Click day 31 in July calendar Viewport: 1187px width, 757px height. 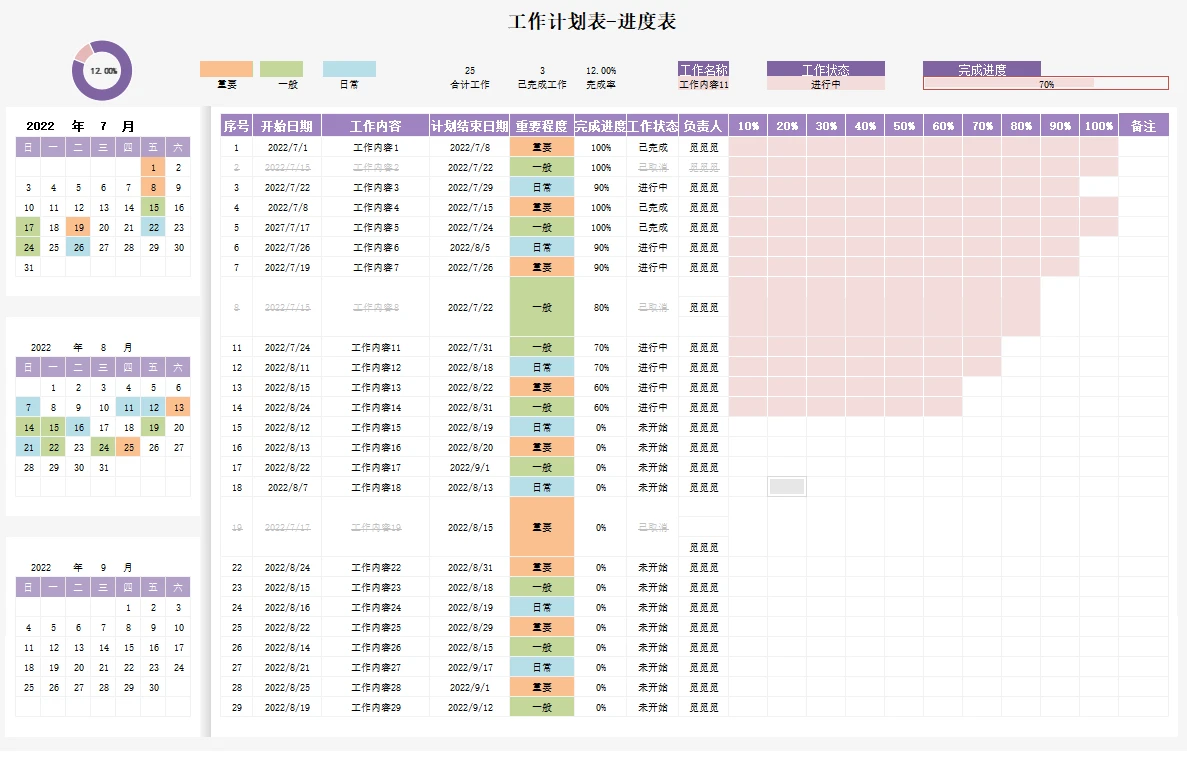(x=28, y=267)
